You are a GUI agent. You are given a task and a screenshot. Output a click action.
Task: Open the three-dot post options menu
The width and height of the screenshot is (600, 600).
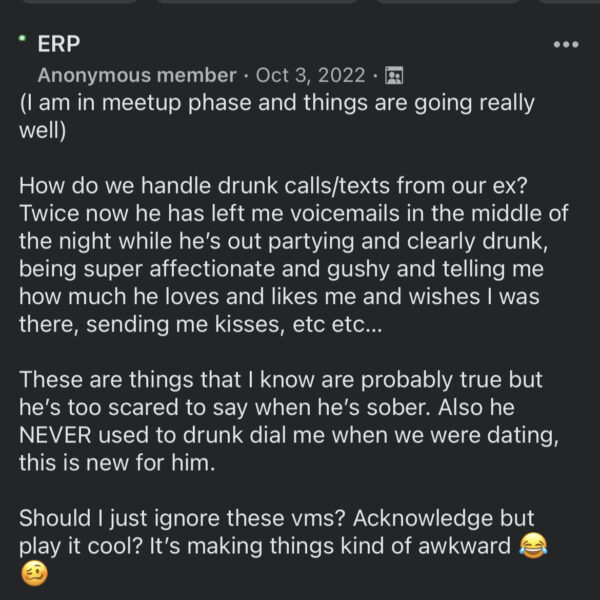click(x=566, y=44)
